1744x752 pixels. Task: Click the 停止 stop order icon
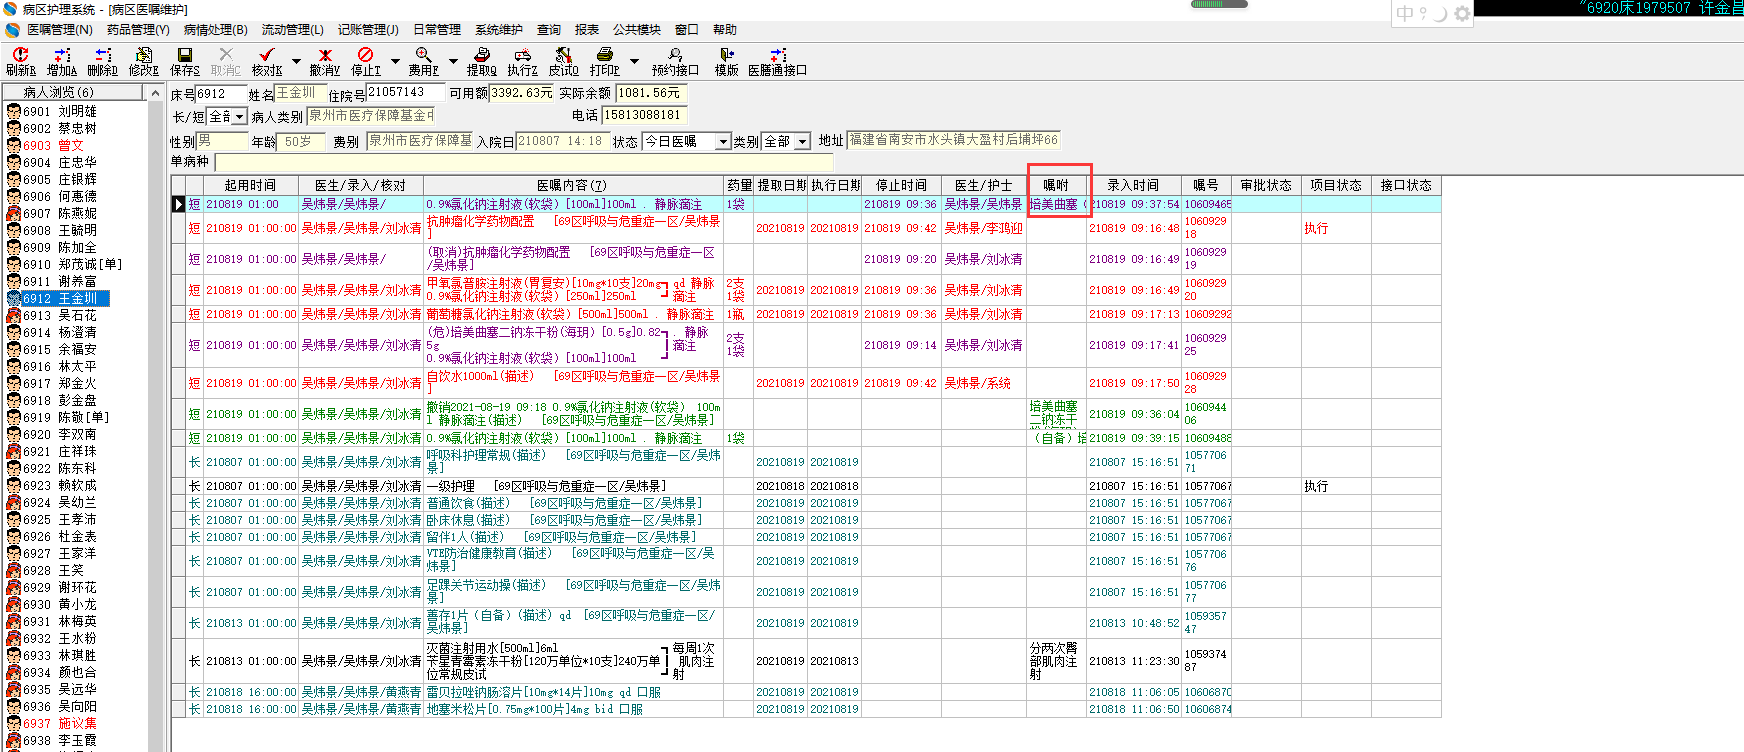tap(365, 56)
